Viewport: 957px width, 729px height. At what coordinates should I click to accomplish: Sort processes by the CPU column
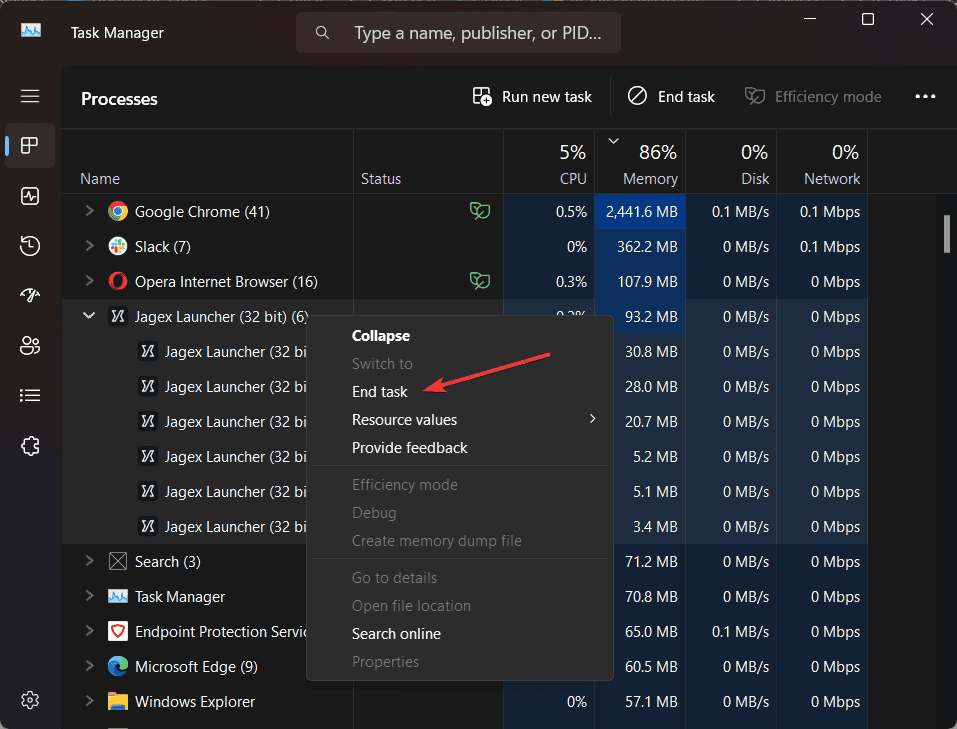click(x=549, y=162)
